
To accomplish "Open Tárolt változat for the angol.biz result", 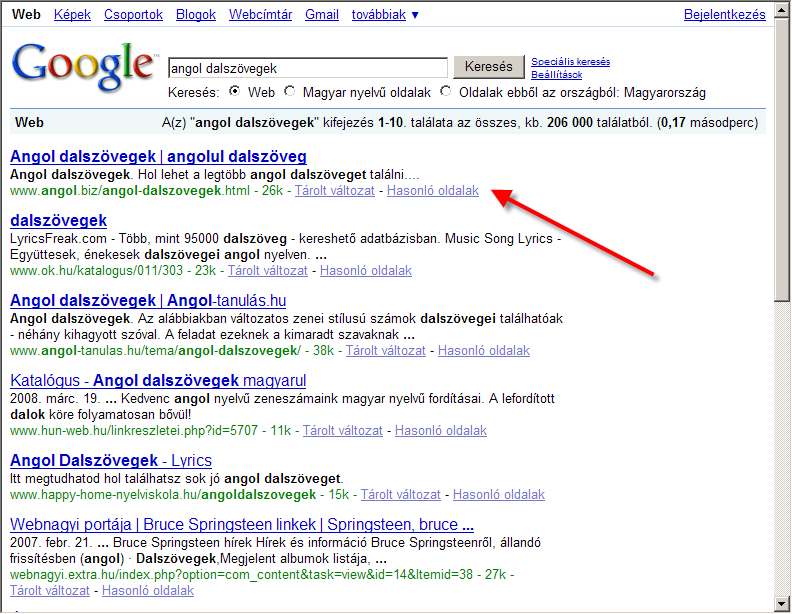I will point(335,191).
